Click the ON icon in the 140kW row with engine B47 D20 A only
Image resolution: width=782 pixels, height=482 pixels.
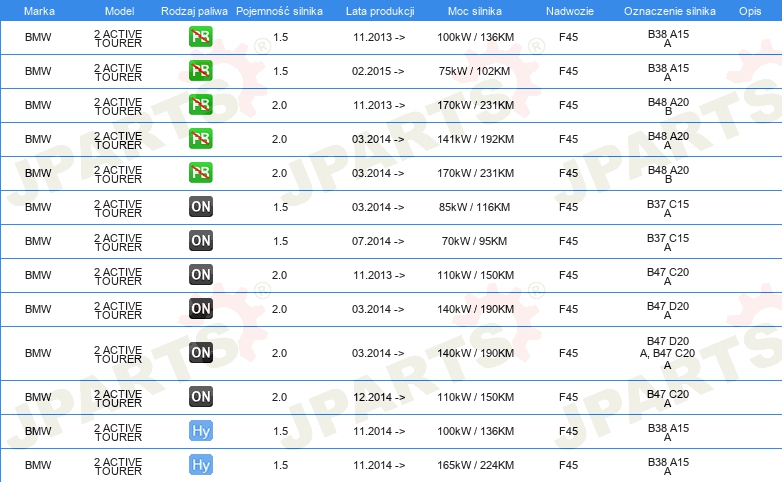pos(201,308)
